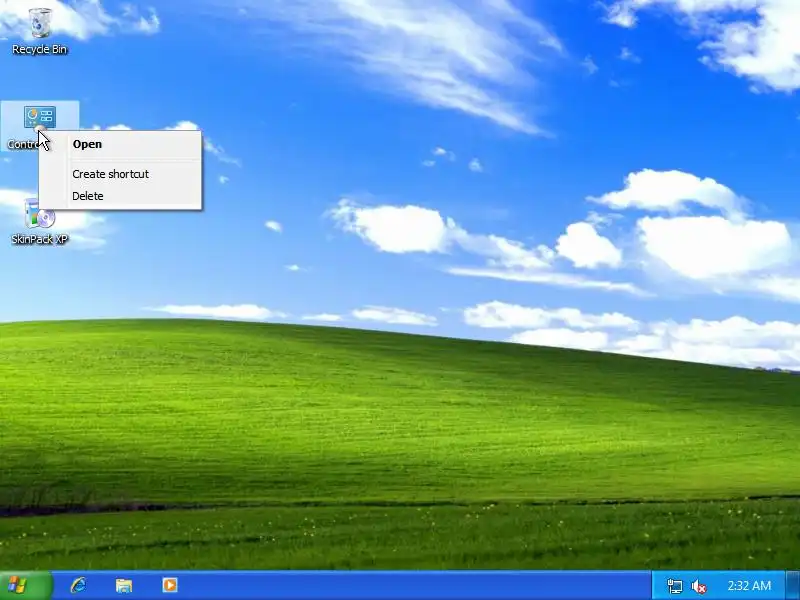
Task: Launch the media player taskbar icon
Action: click(170, 585)
